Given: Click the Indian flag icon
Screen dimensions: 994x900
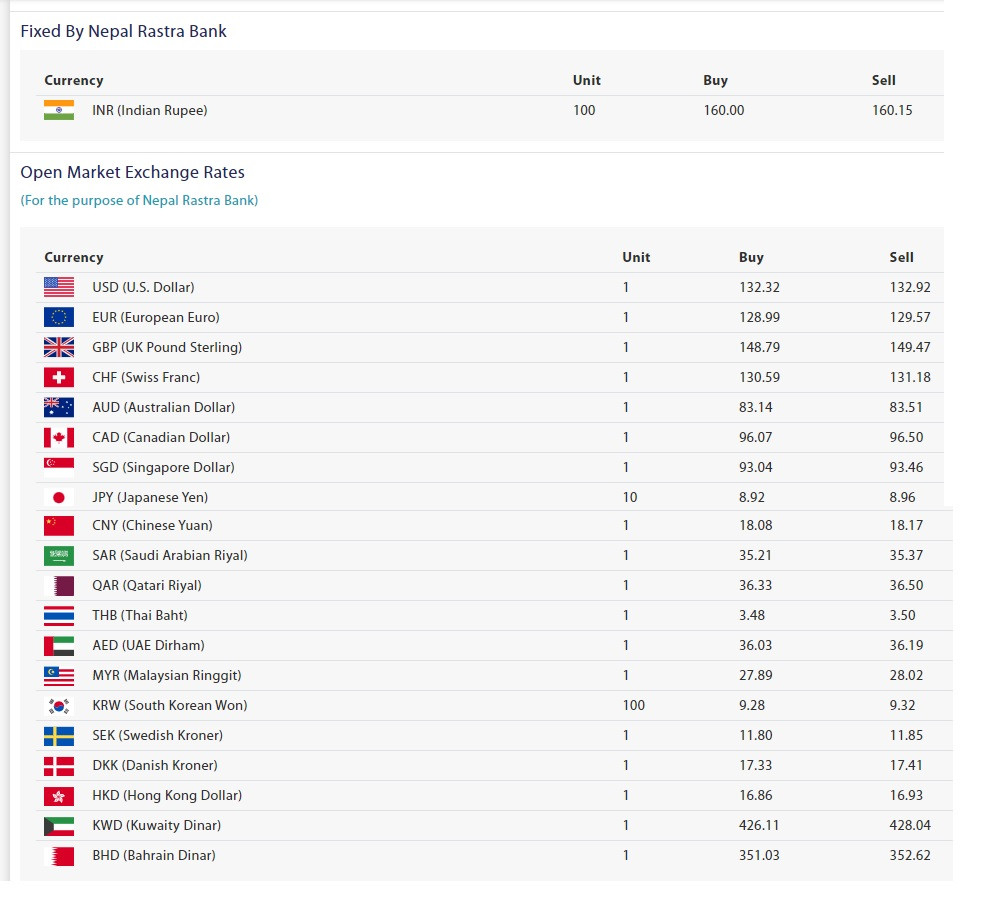Looking at the screenshot, I should (59, 110).
